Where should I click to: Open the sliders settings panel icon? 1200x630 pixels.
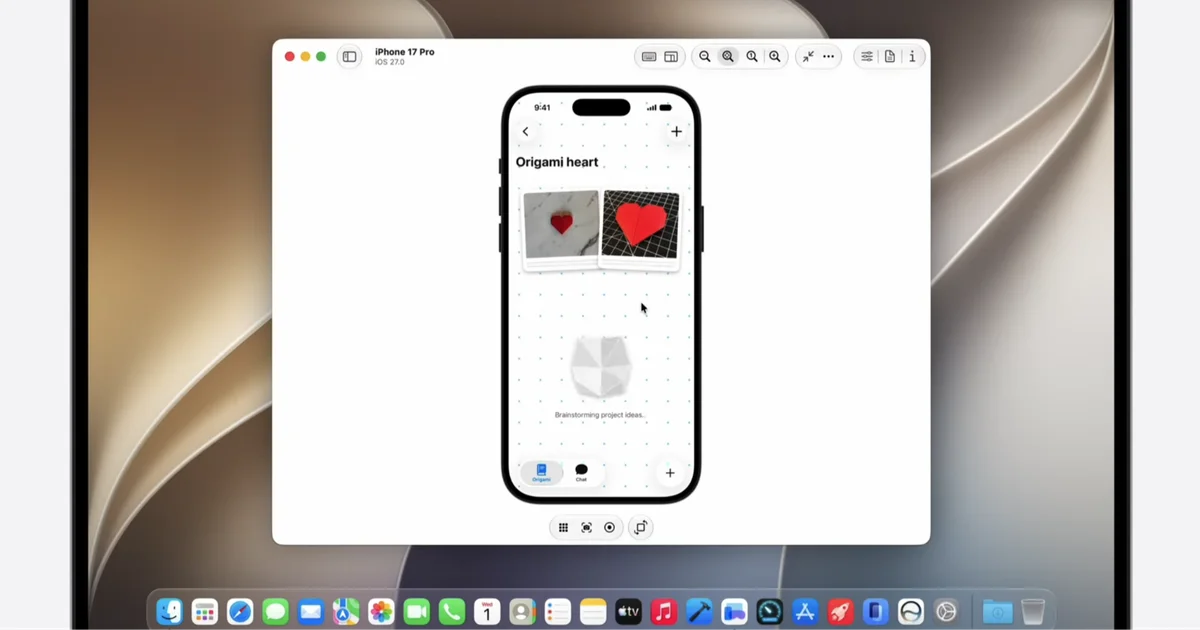pos(867,57)
